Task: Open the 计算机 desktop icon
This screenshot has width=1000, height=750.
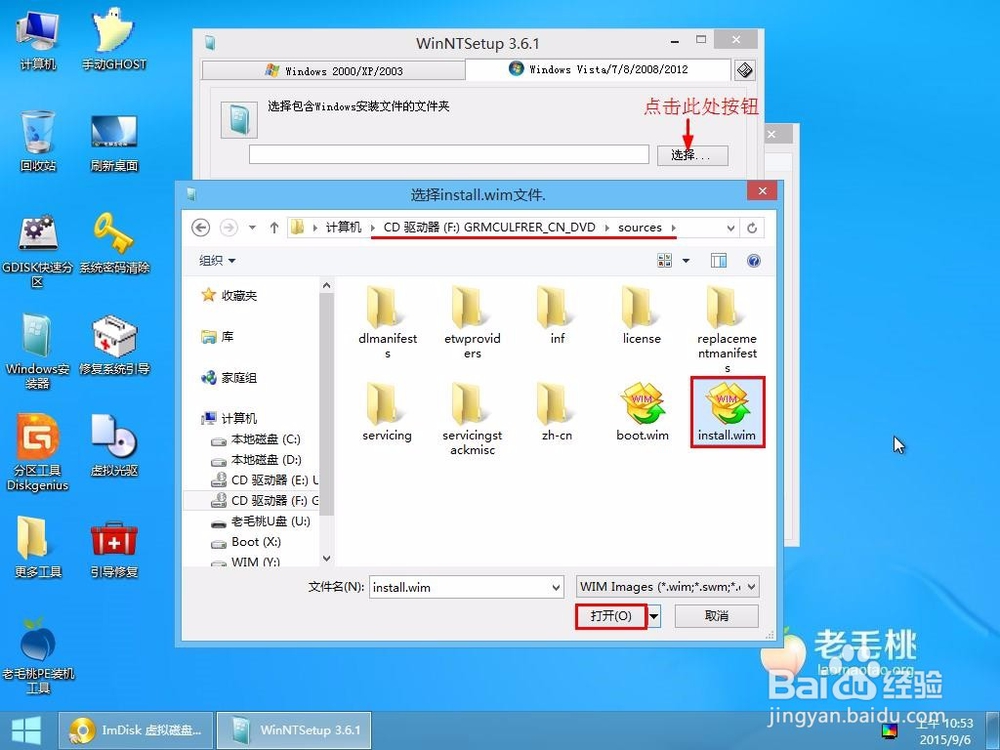Action: pyautogui.click(x=38, y=40)
